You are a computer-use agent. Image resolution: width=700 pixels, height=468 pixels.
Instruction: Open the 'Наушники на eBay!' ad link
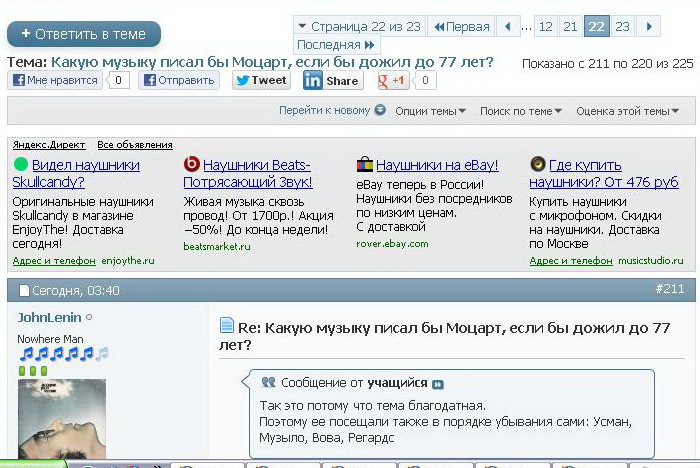(x=437, y=165)
